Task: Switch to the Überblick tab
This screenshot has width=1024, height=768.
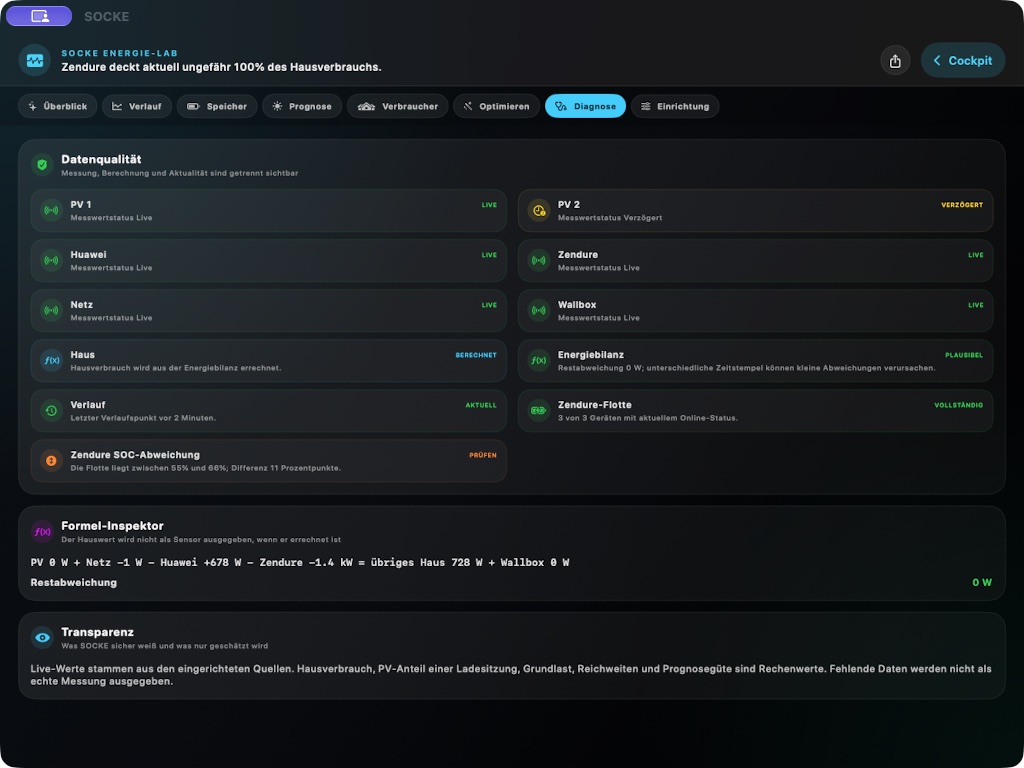Action: point(58,106)
